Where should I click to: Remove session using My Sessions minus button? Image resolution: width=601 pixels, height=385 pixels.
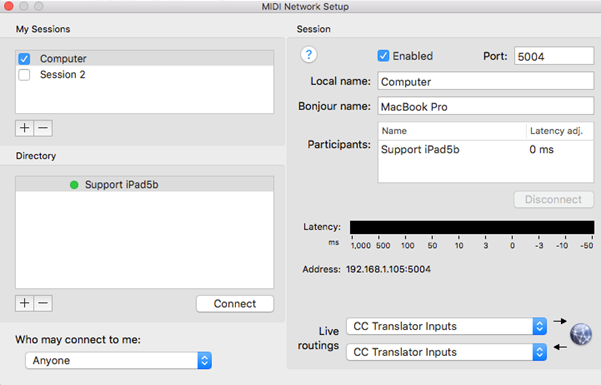43,128
